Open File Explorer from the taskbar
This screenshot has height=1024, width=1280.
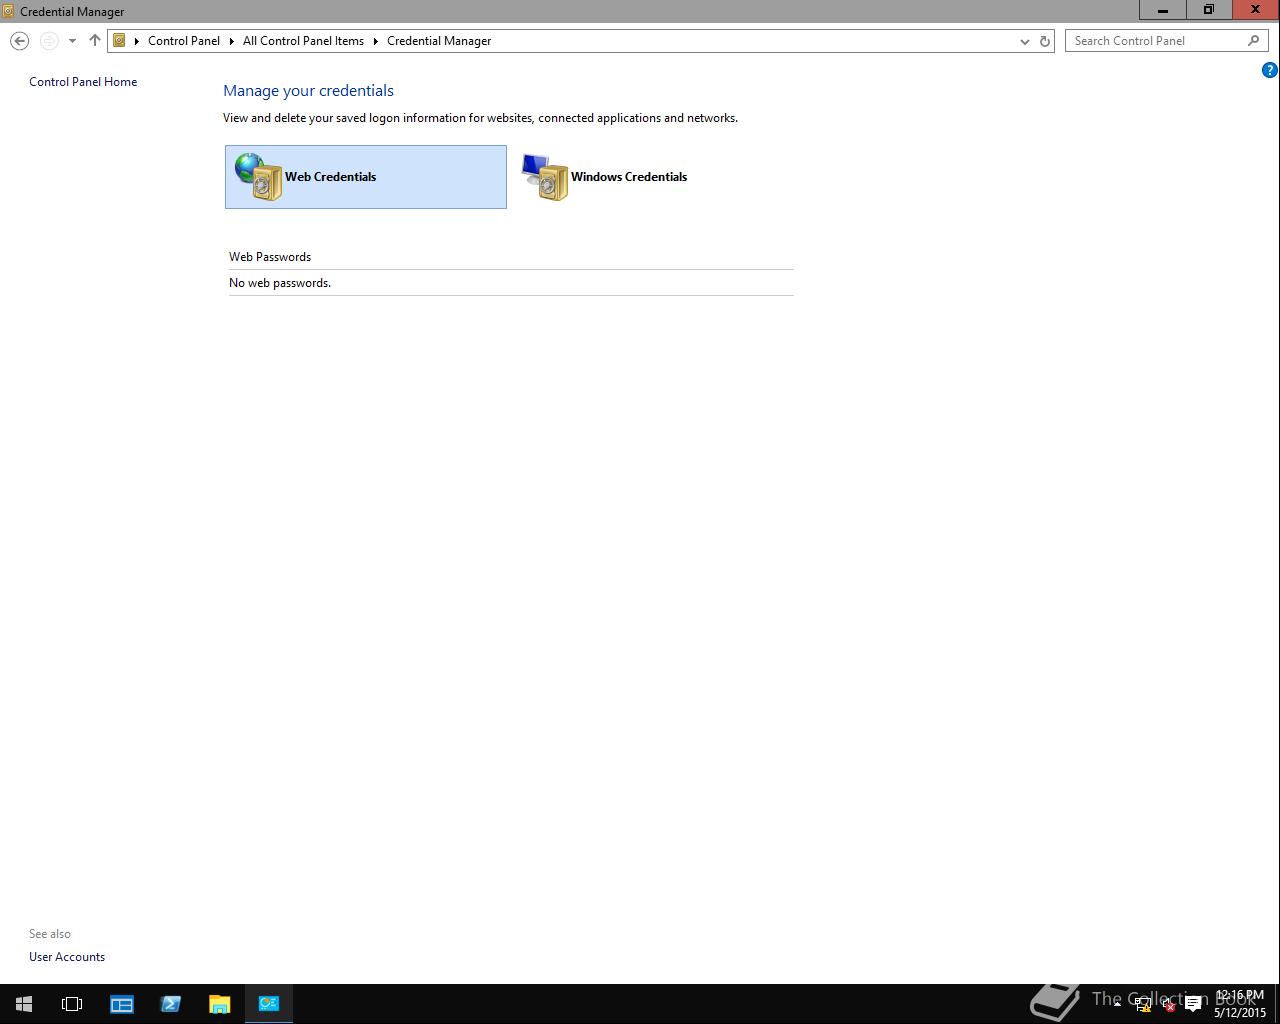tap(219, 1004)
